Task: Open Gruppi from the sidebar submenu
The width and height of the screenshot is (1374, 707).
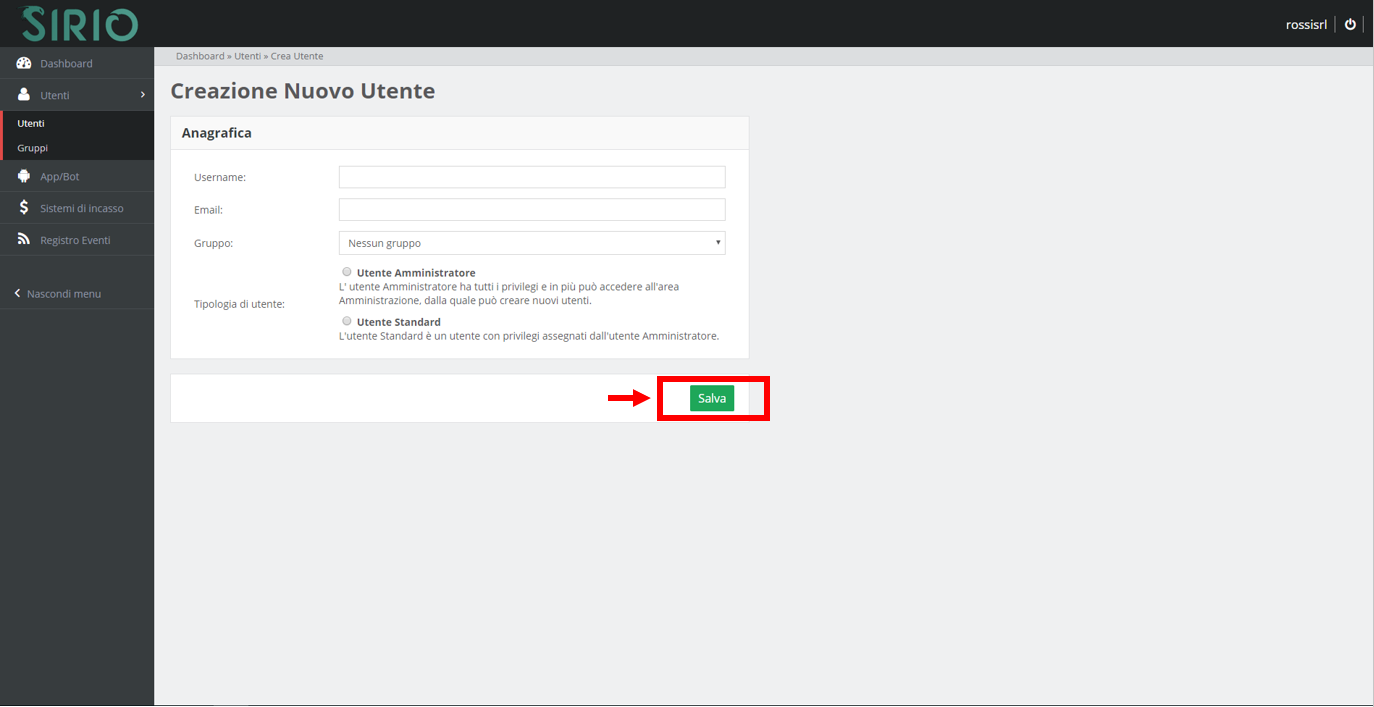Action: coord(31,147)
